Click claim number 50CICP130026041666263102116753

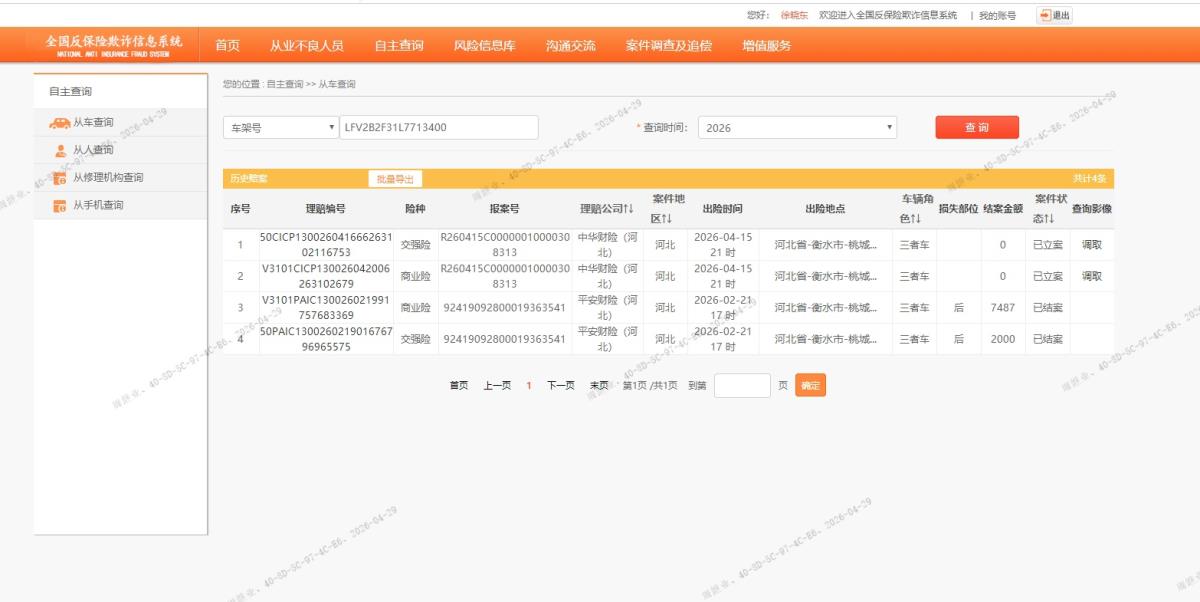tap(326, 245)
